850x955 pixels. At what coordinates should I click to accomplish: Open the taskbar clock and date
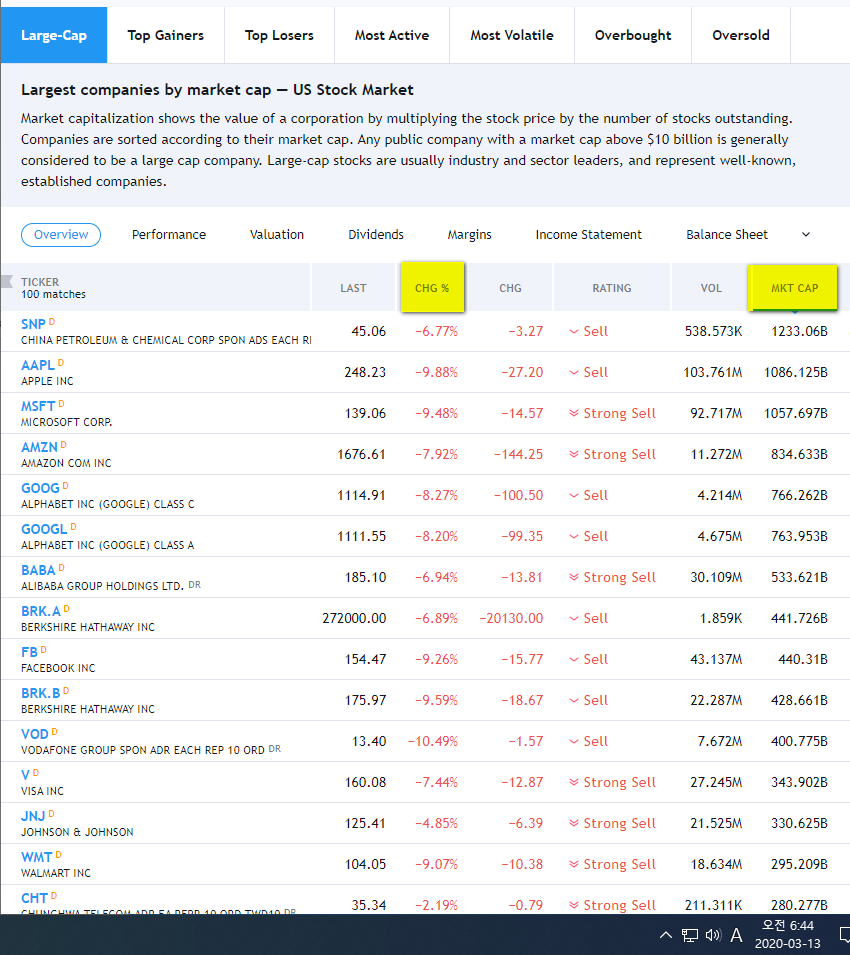(x=788, y=934)
